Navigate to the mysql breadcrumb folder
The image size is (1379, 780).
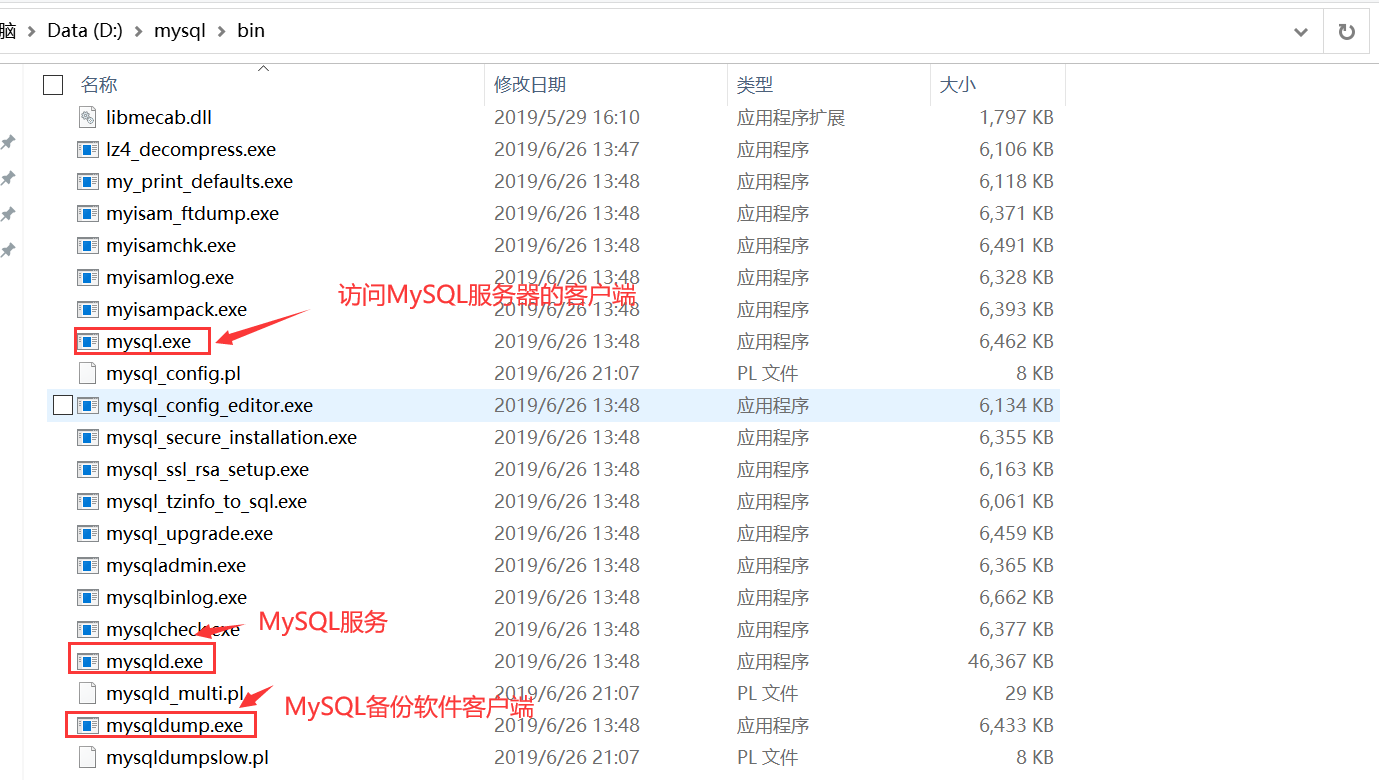point(179,31)
